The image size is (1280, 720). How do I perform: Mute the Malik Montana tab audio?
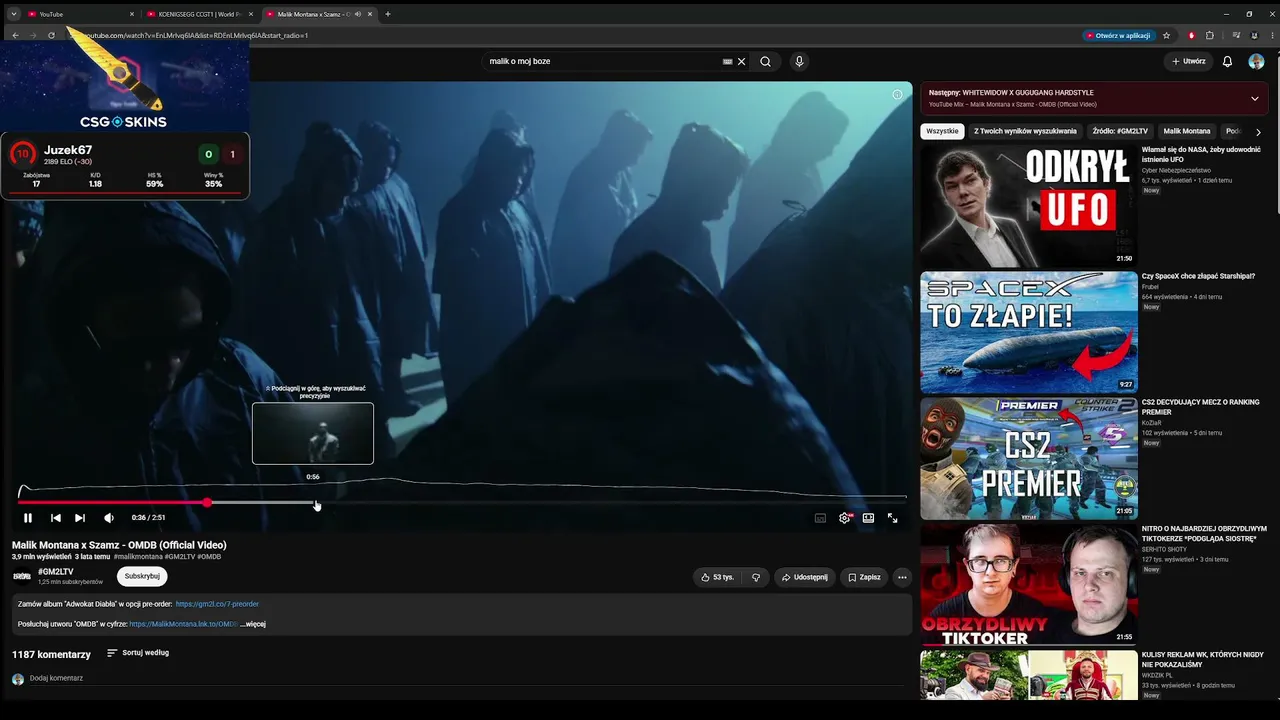point(357,14)
